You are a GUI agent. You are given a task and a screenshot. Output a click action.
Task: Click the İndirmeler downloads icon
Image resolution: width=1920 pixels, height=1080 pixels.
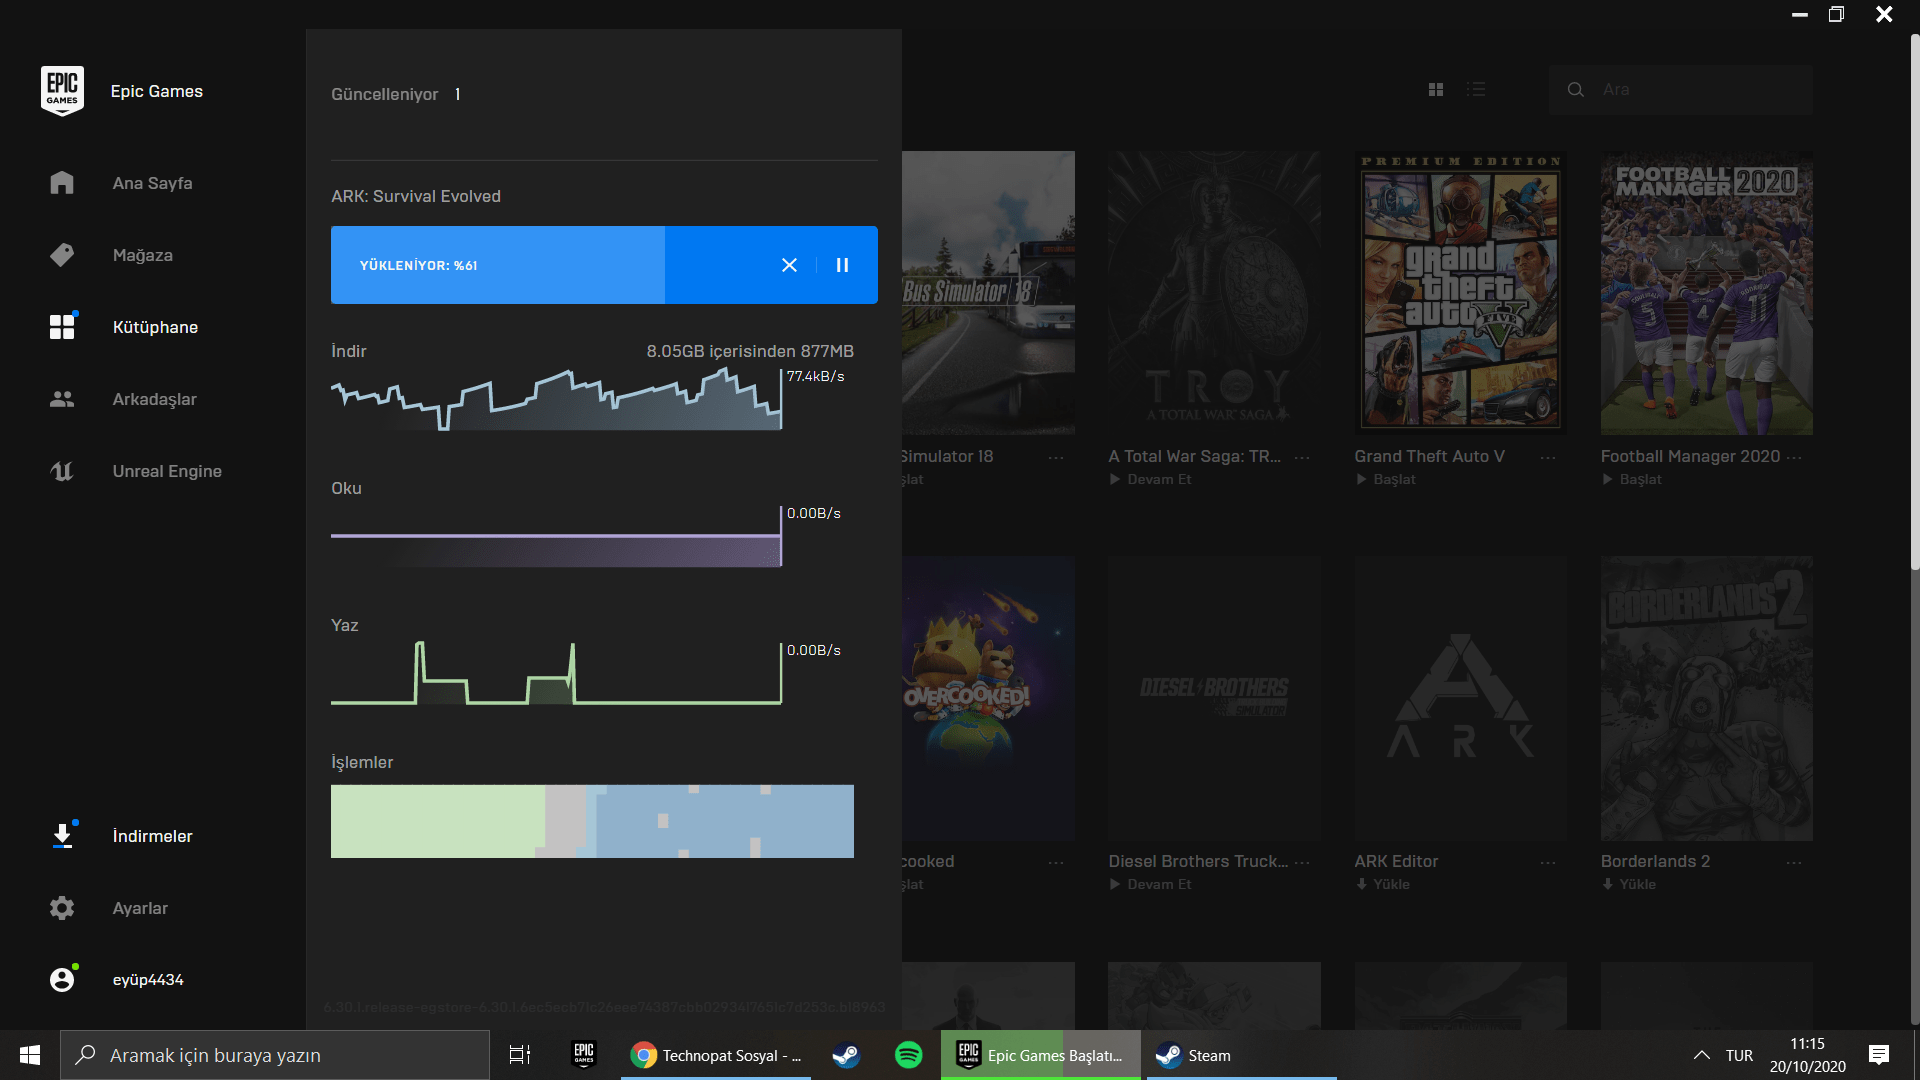[62, 836]
